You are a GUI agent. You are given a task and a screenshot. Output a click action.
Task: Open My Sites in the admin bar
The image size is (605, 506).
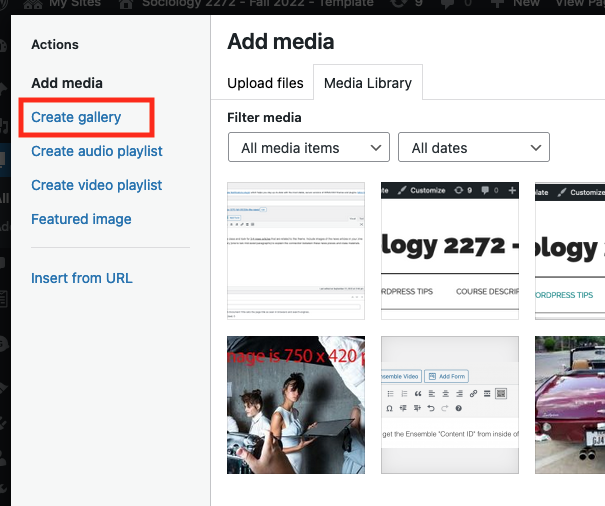[x=70, y=5]
